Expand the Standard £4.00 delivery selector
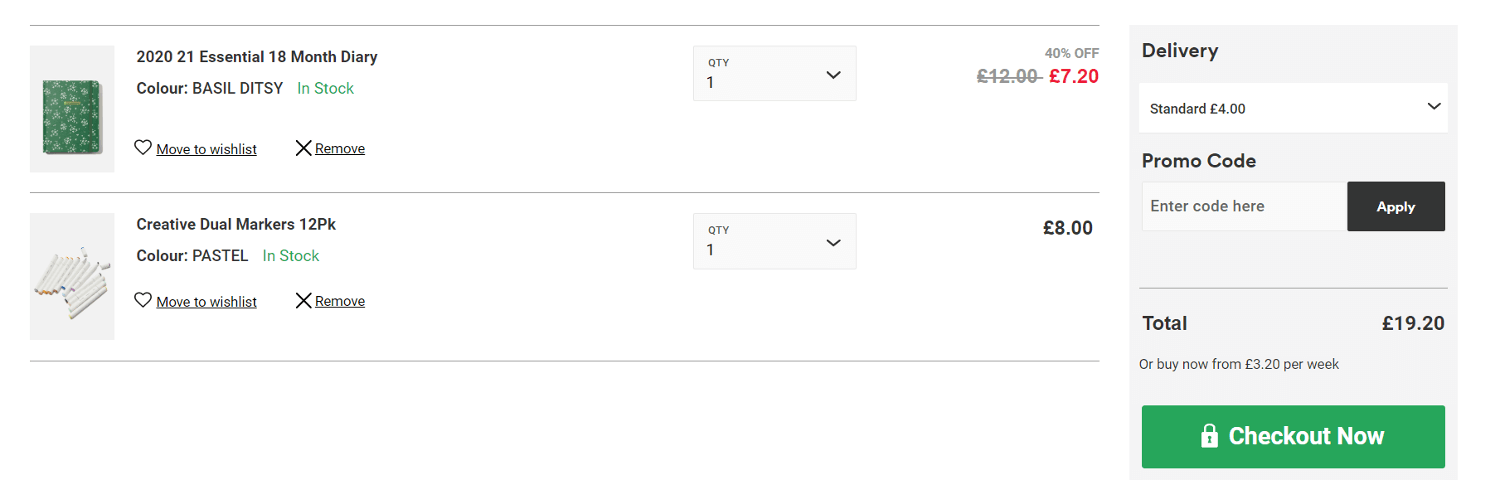The image size is (1500, 480). tap(1293, 108)
